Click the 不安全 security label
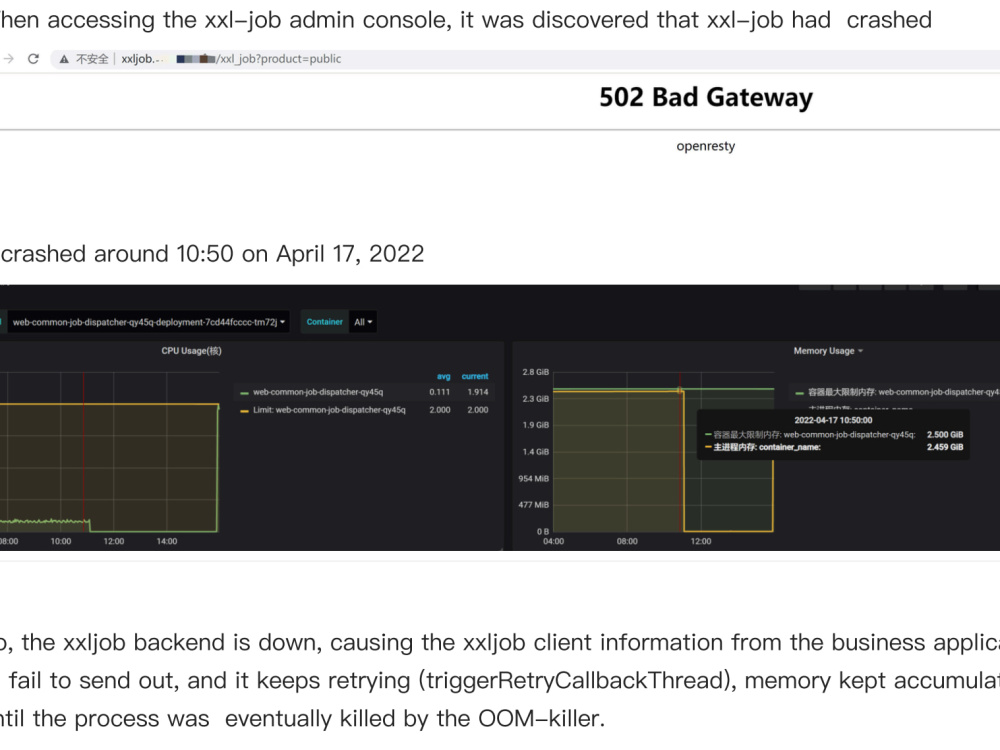Image resolution: width=1000 pixels, height=750 pixels. click(92, 59)
